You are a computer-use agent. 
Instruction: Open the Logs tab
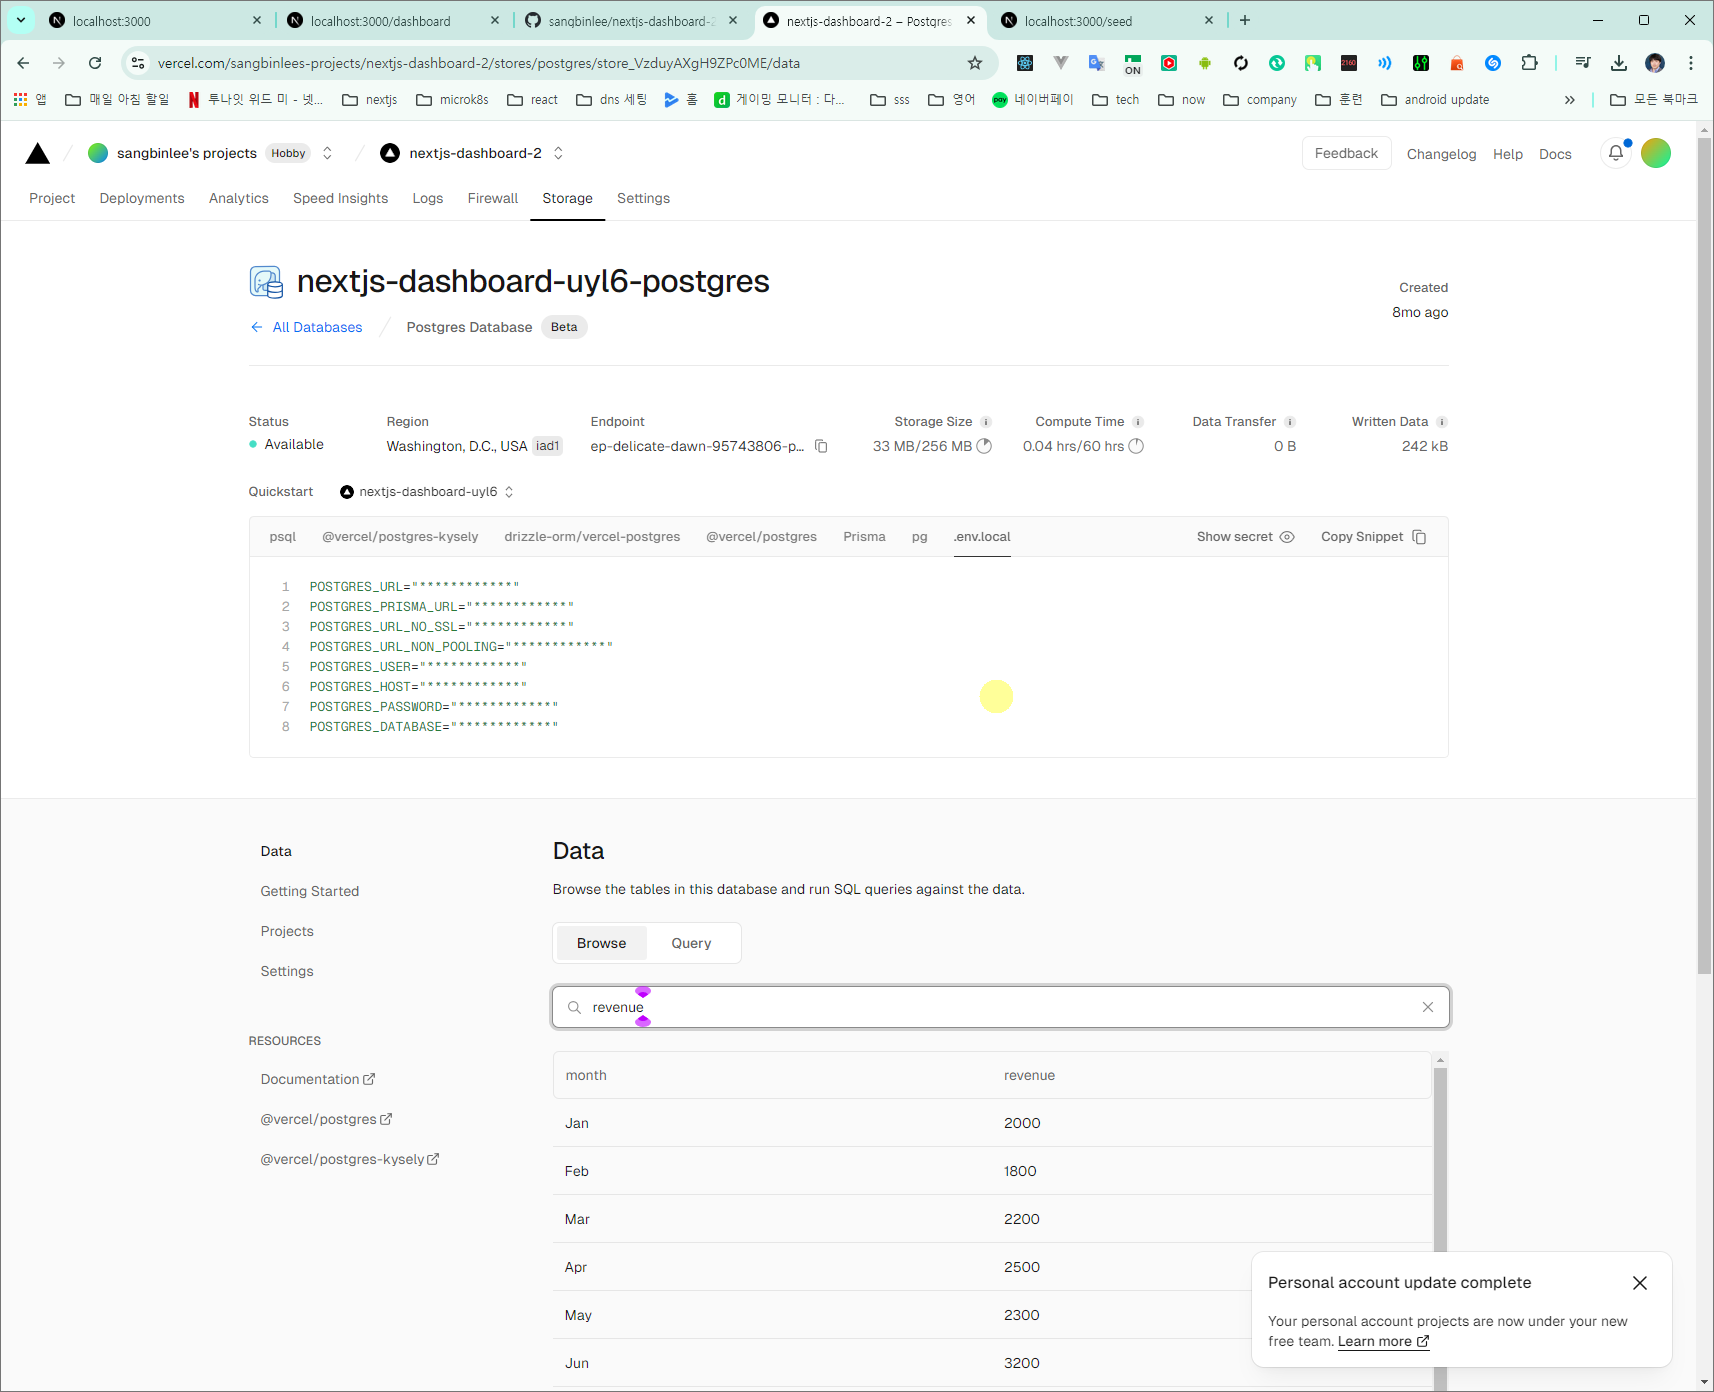click(428, 198)
